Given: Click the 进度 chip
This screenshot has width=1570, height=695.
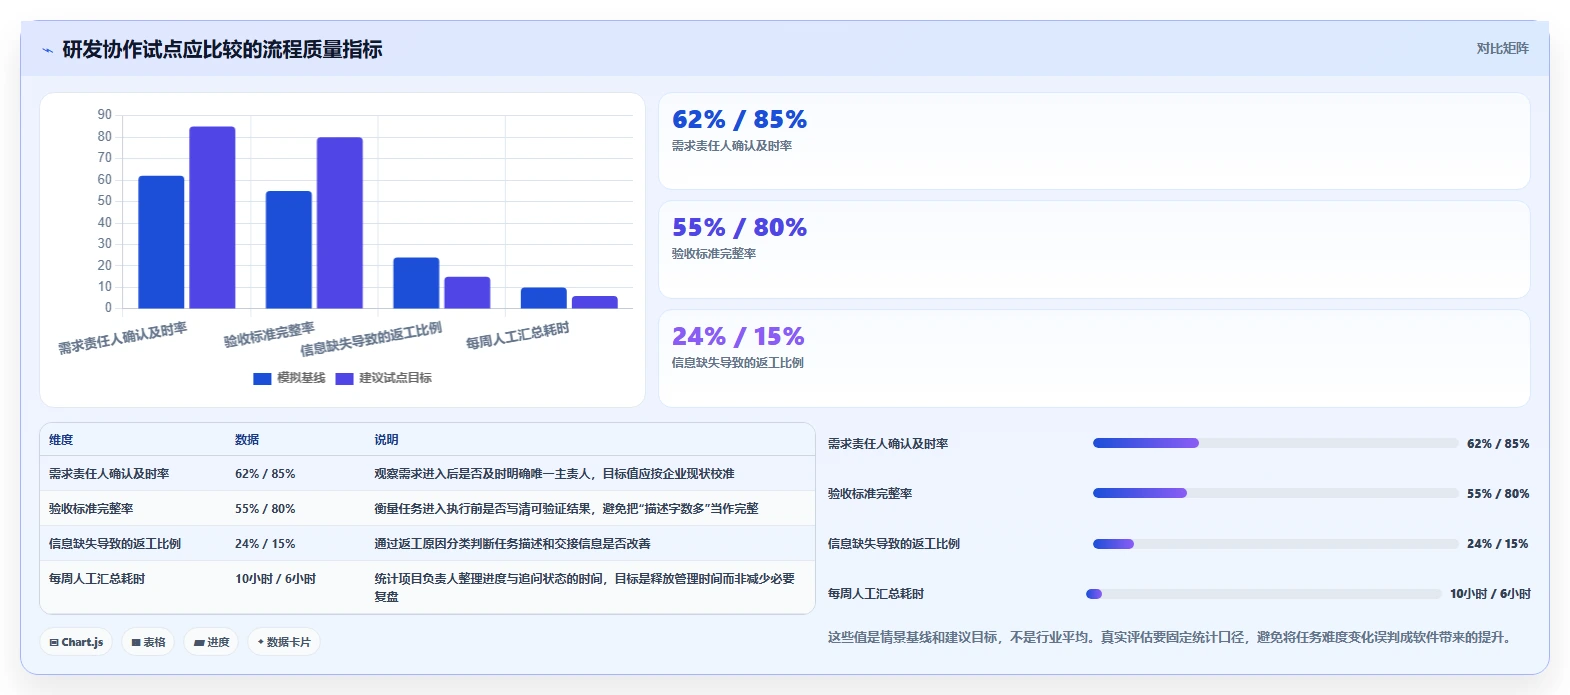Looking at the screenshot, I should (211, 642).
